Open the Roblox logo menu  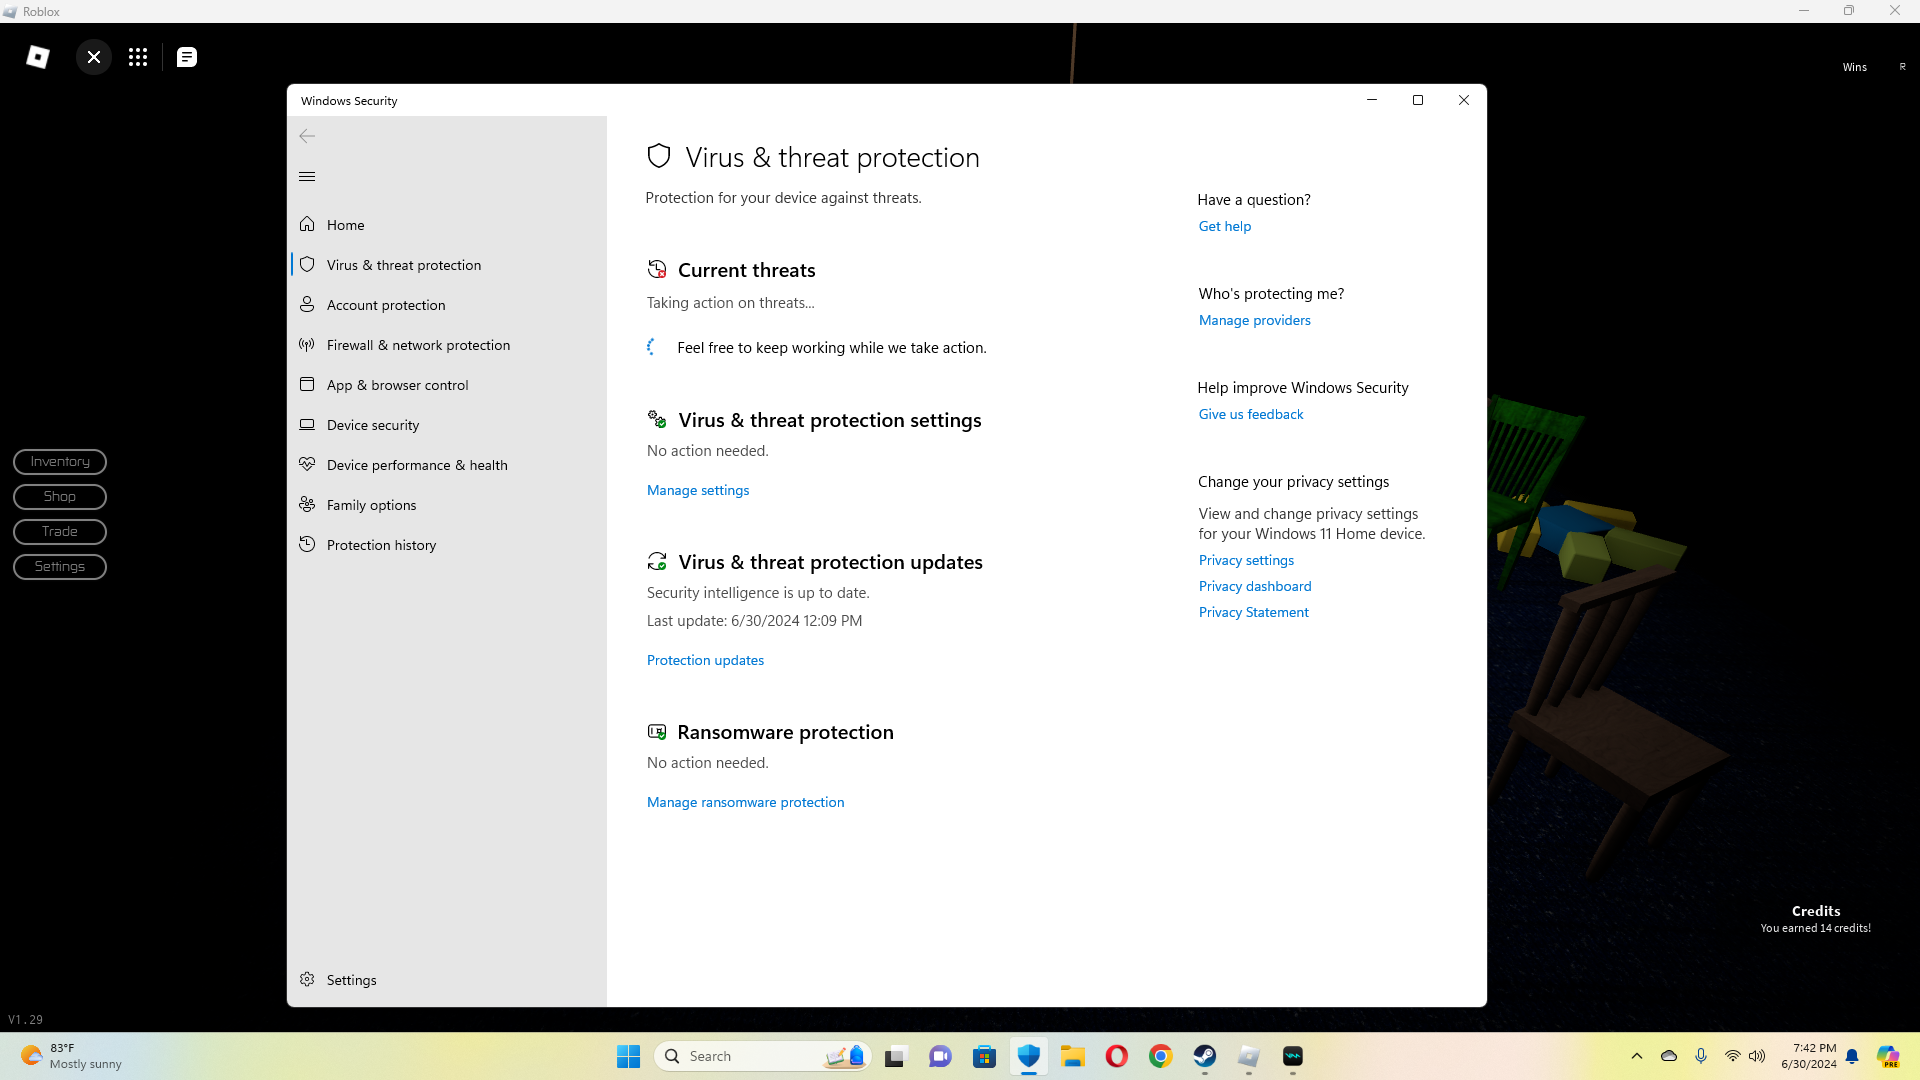[38, 57]
